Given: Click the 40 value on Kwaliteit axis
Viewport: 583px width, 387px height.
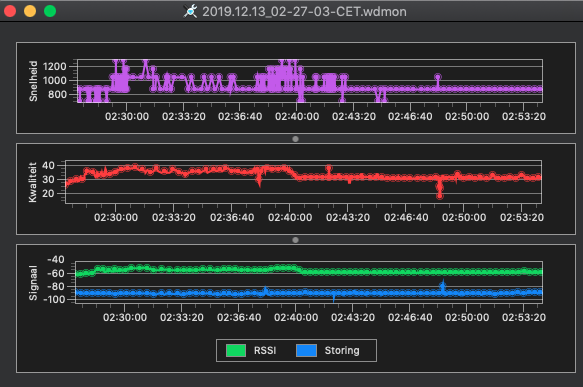Looking at the screenshot, I should click(x=48, y=165).
